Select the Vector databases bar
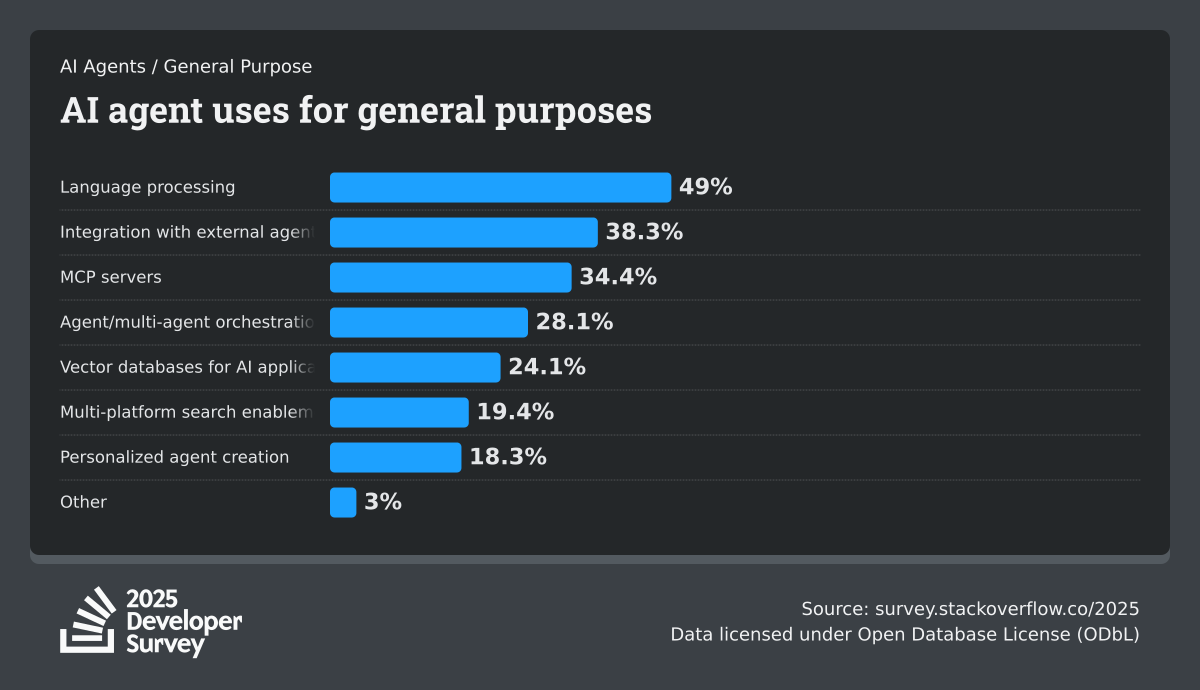Image resolution: width=1200 pixels, height=690 pixels. pos(414,367)
